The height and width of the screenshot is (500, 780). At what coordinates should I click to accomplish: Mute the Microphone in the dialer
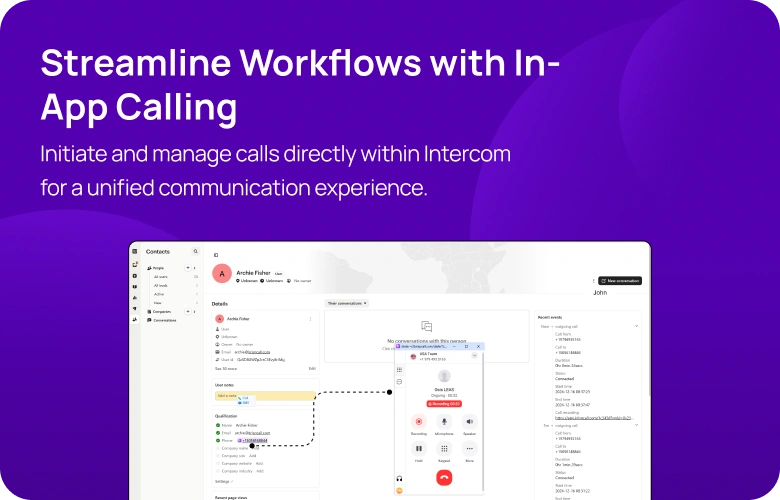click(444, 421)
